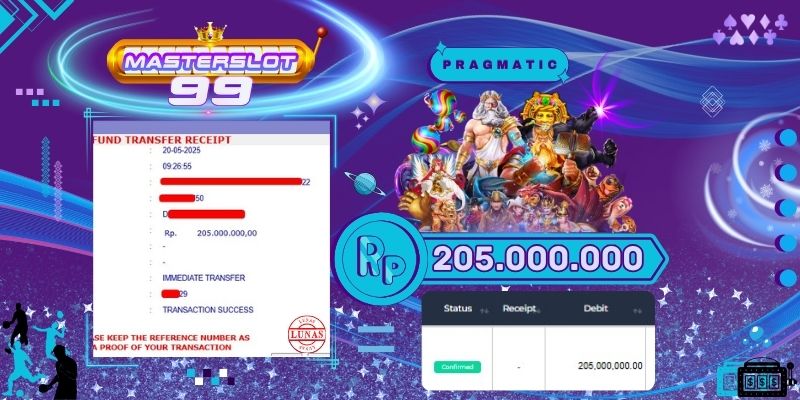Click the round Rp currency coin icon
The width and height of the screenshot is (800, 400).
377,259
